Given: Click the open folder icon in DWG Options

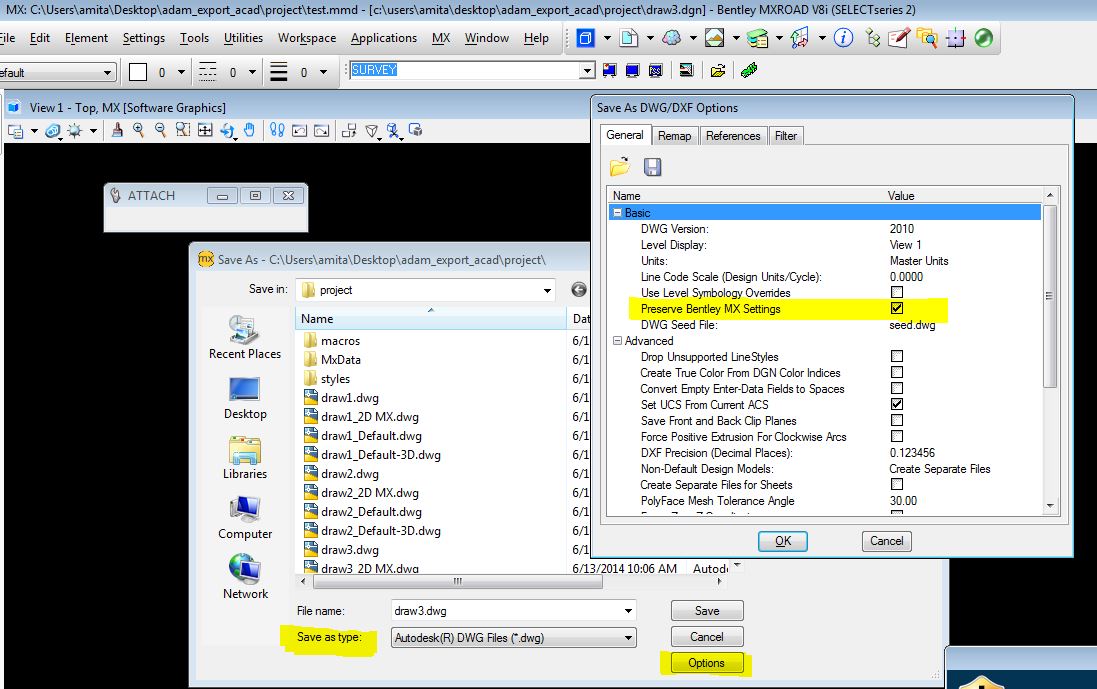Looking at the screenshot, I should tap(620, 167).
